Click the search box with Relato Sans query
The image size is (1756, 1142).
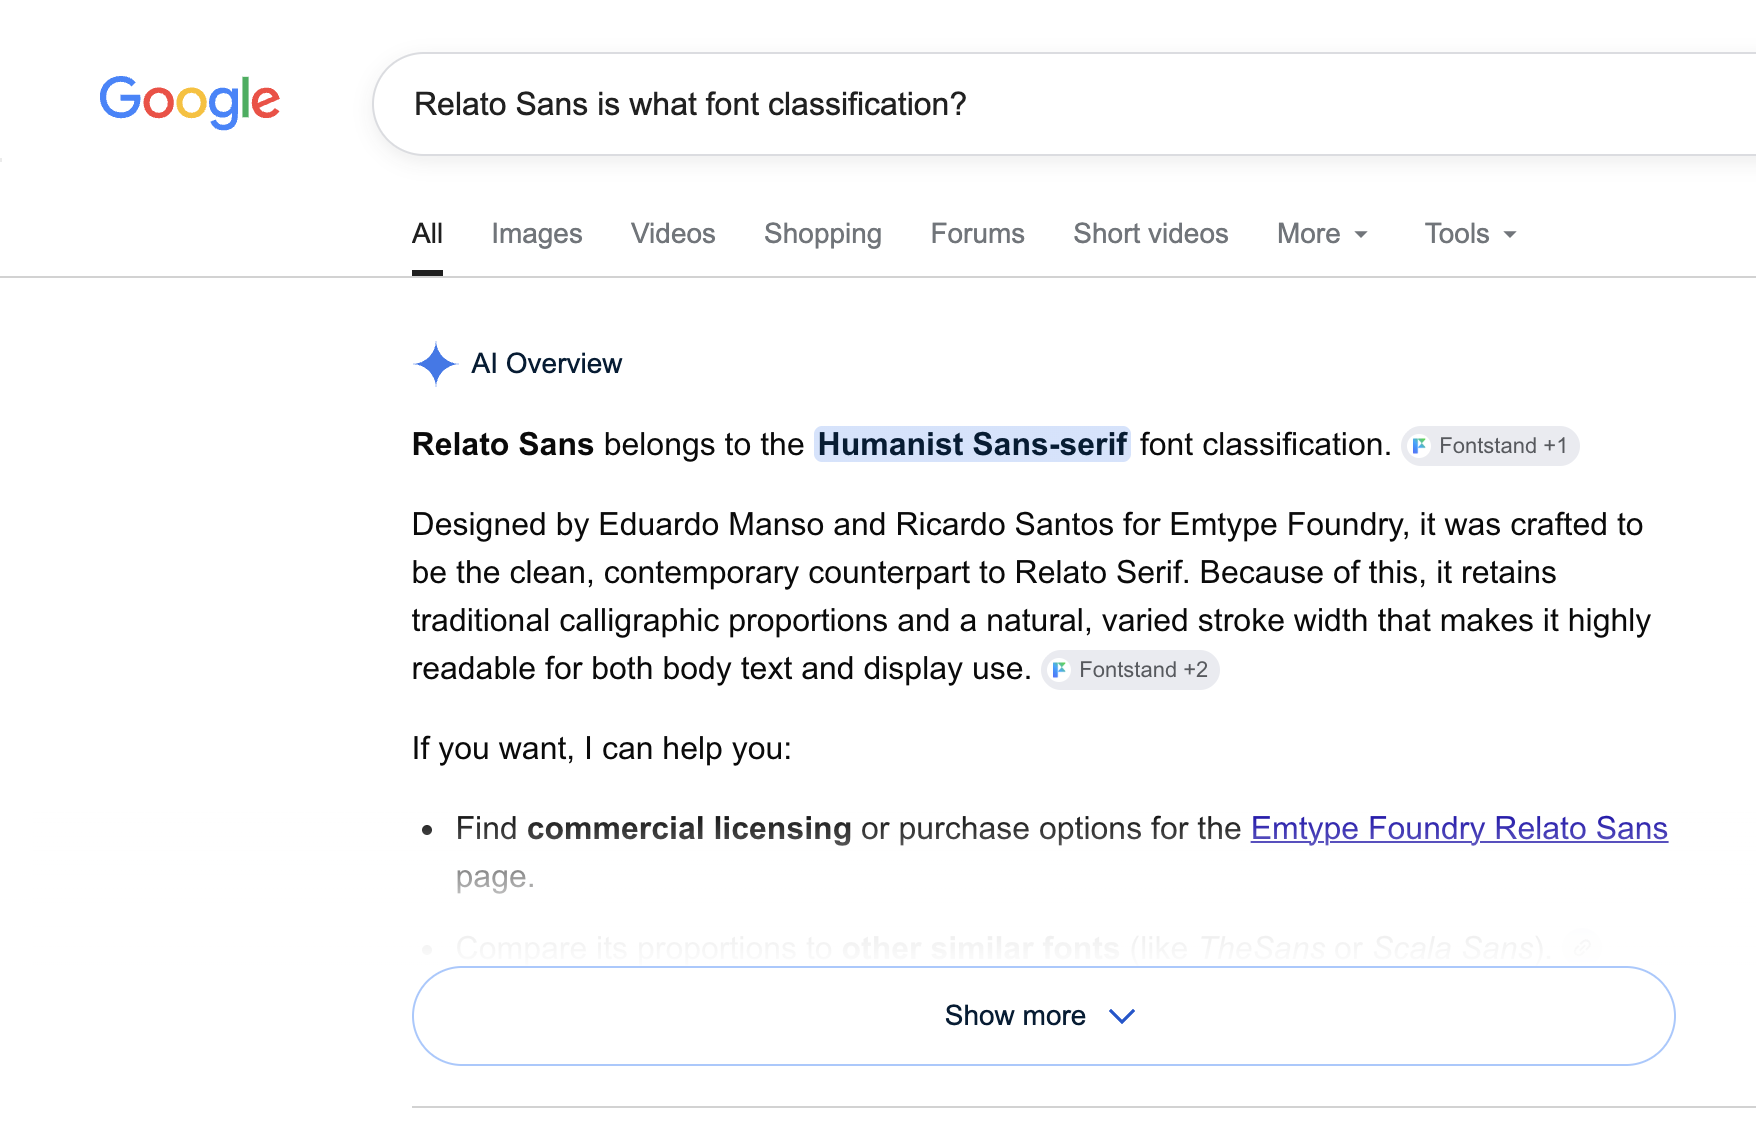pyautogui.click(x=1065, y=104)
